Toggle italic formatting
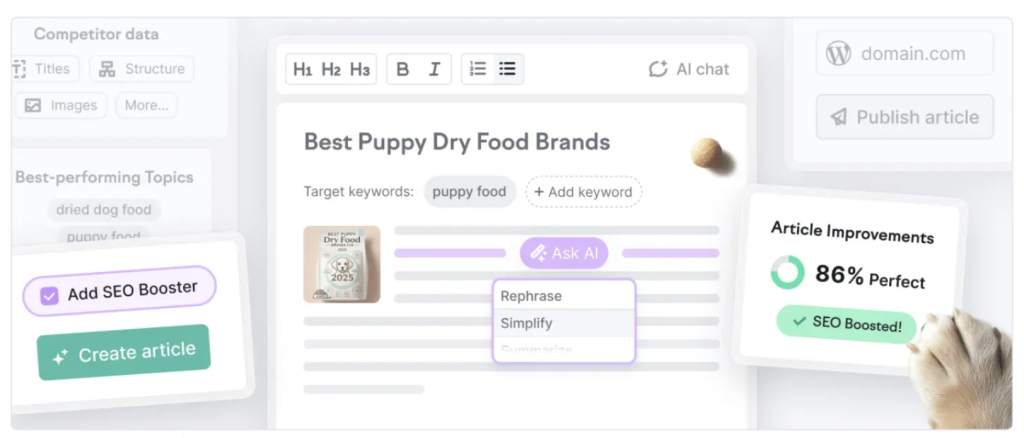The image size is (1024, 438). click(434, 69)
